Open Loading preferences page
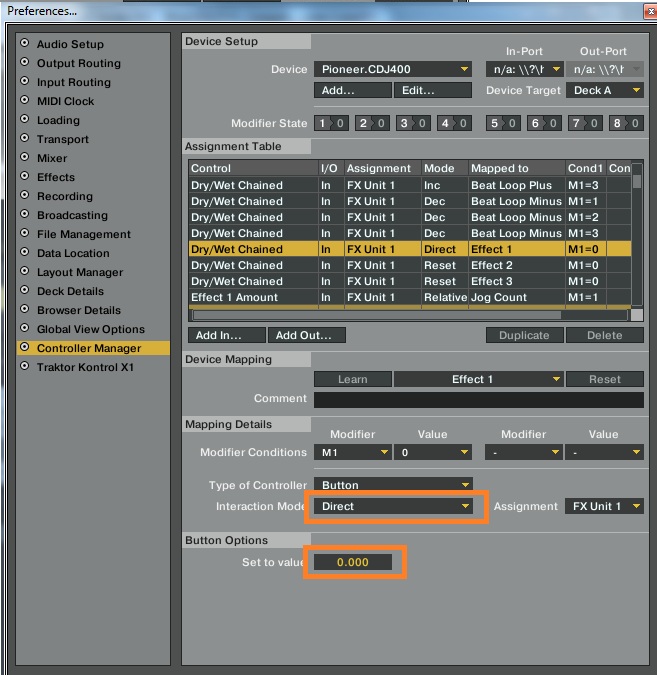This screenshot has width=657, height=675. click(58, 120)
